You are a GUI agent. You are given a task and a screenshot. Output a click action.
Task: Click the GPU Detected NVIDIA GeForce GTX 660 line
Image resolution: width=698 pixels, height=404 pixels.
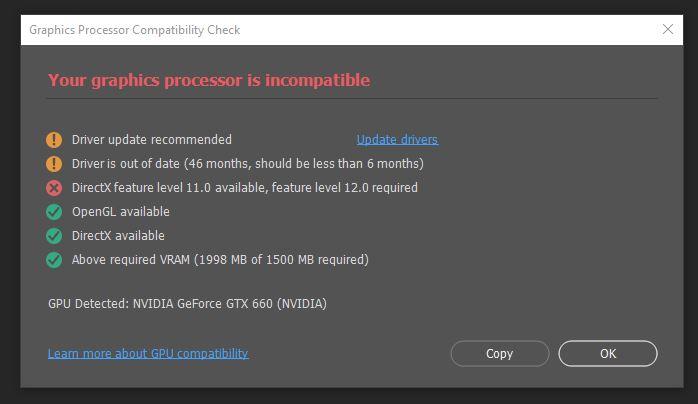pyautogui.click(x=187, y=304)
